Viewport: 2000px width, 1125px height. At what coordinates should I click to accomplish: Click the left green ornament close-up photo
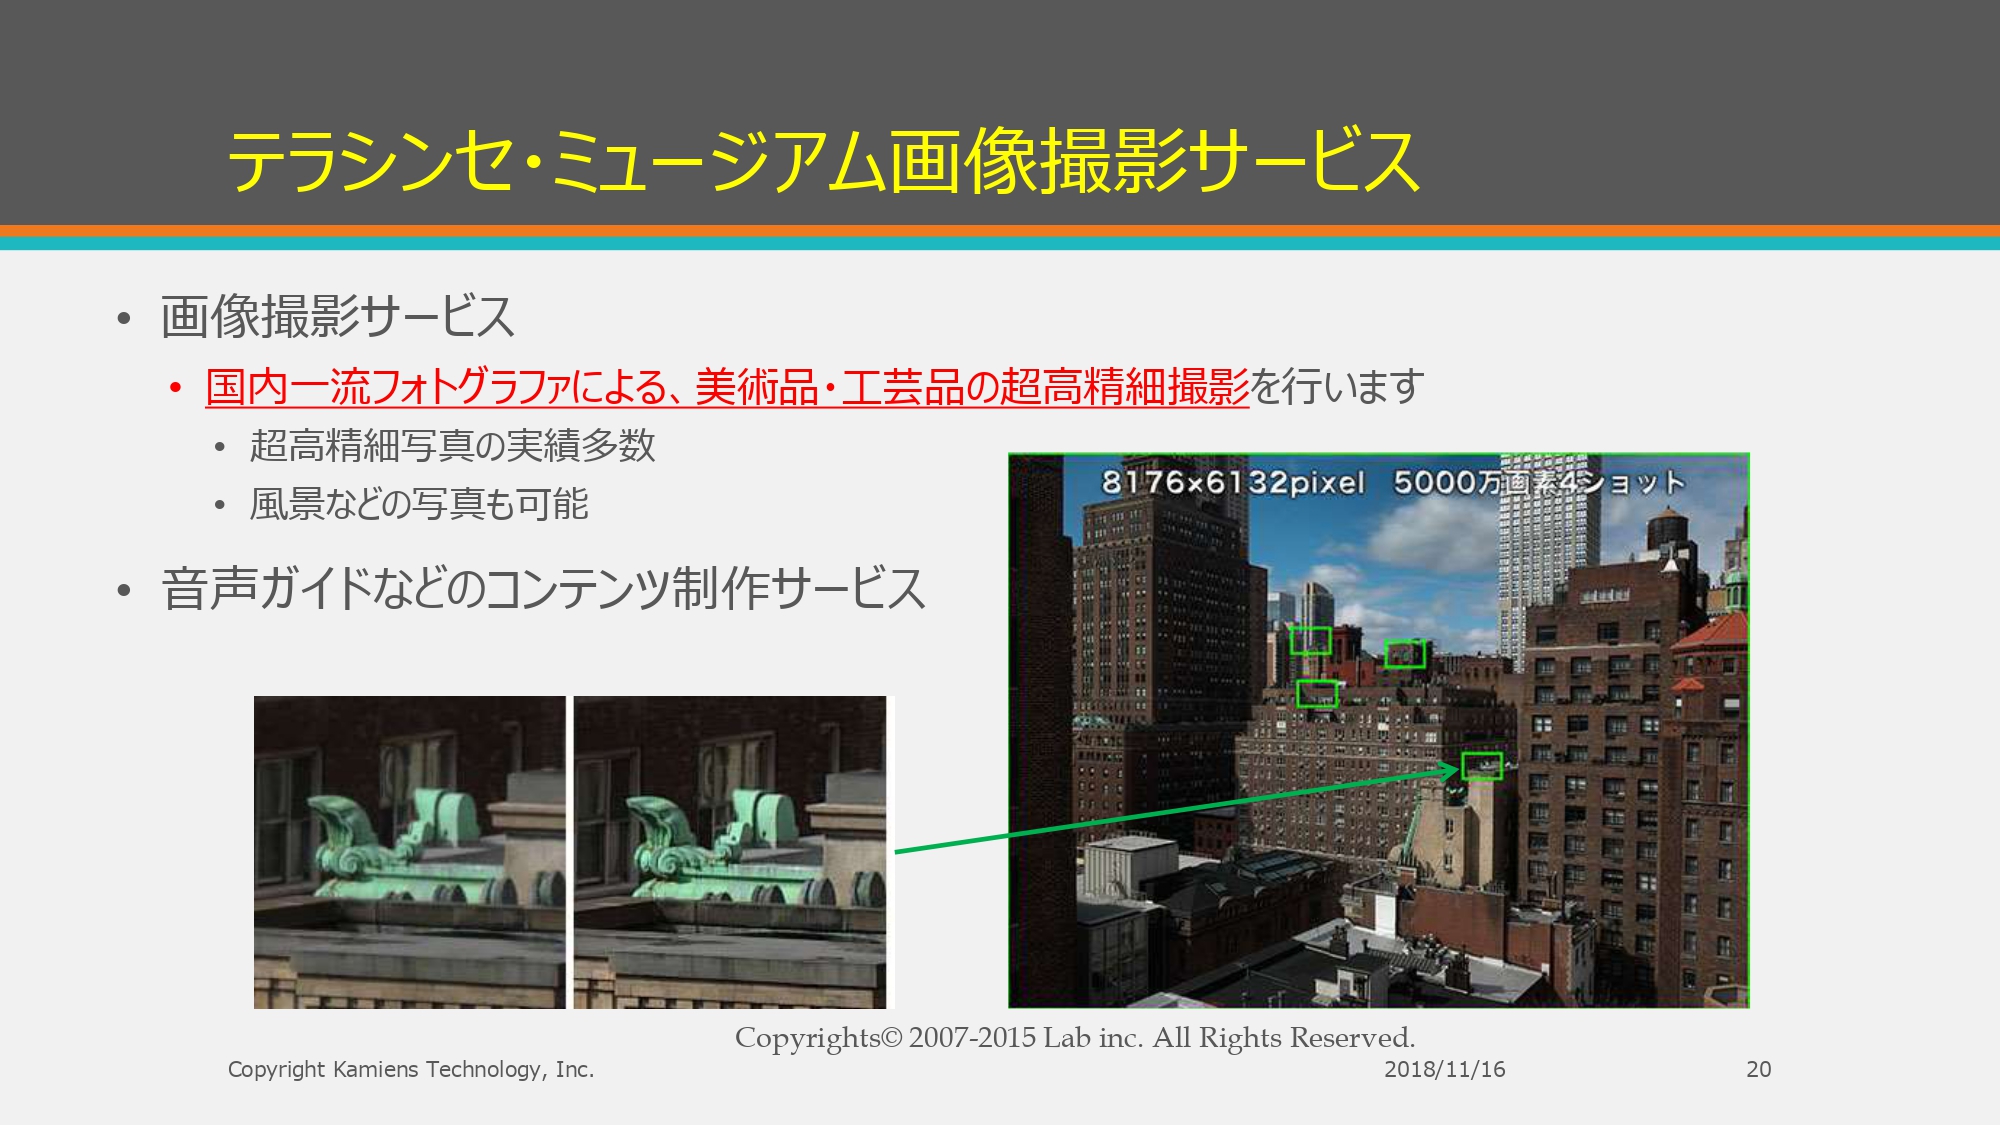point(409,852)
